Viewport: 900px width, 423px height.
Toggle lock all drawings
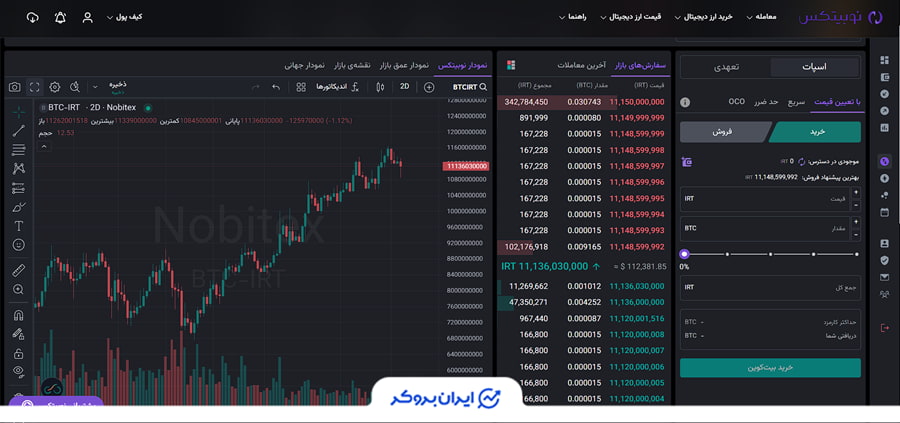(x=19, y=353)
